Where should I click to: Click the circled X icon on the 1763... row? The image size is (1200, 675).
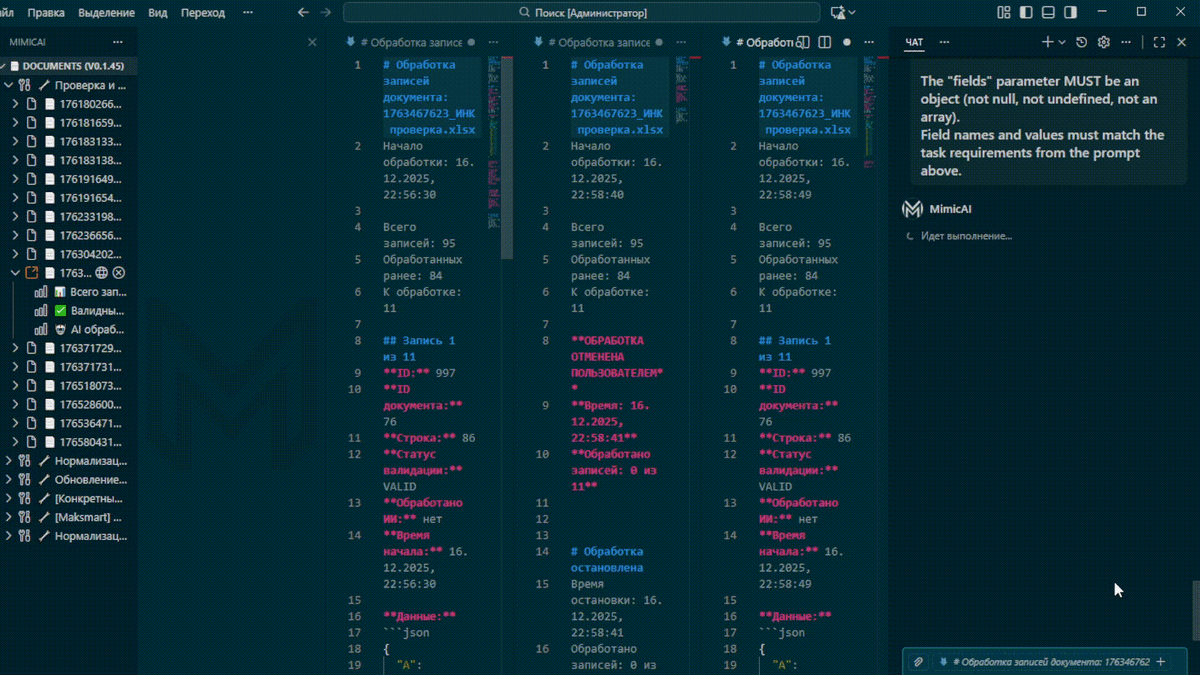(x=119, y=273)
